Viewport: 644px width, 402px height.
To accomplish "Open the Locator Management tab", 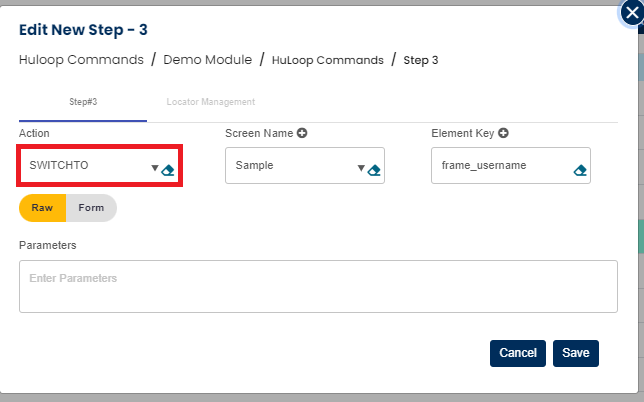I will tap(210, 102).
